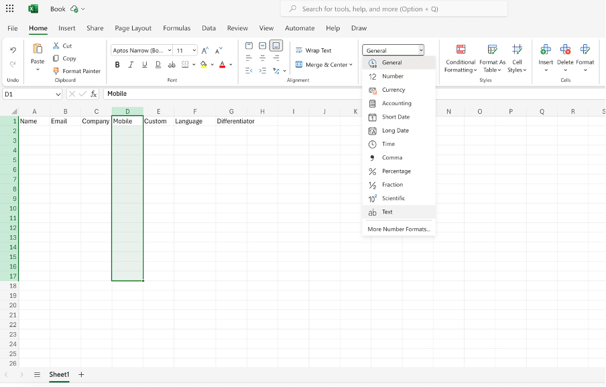This screenshot has width=606, height=387.
Task: Open the File tab
Action: [12, 28]
